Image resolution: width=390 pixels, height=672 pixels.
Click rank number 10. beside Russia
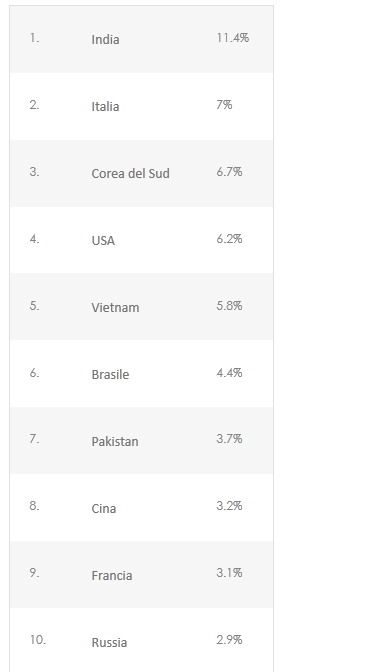pyautogui.click(x=38, y=640)
